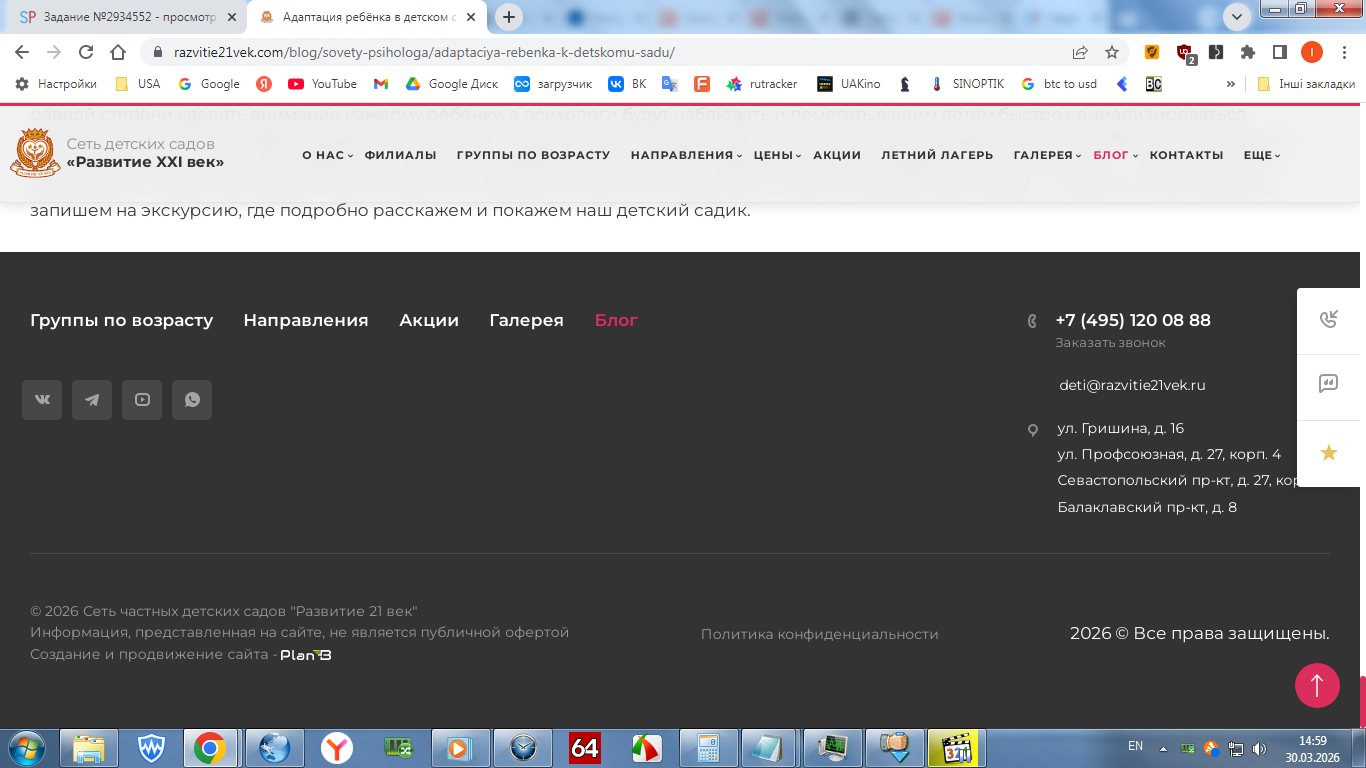Click the share page icon in address bar
Image resolution: width=1366 pixels, height=768 pixels.
1080,52
